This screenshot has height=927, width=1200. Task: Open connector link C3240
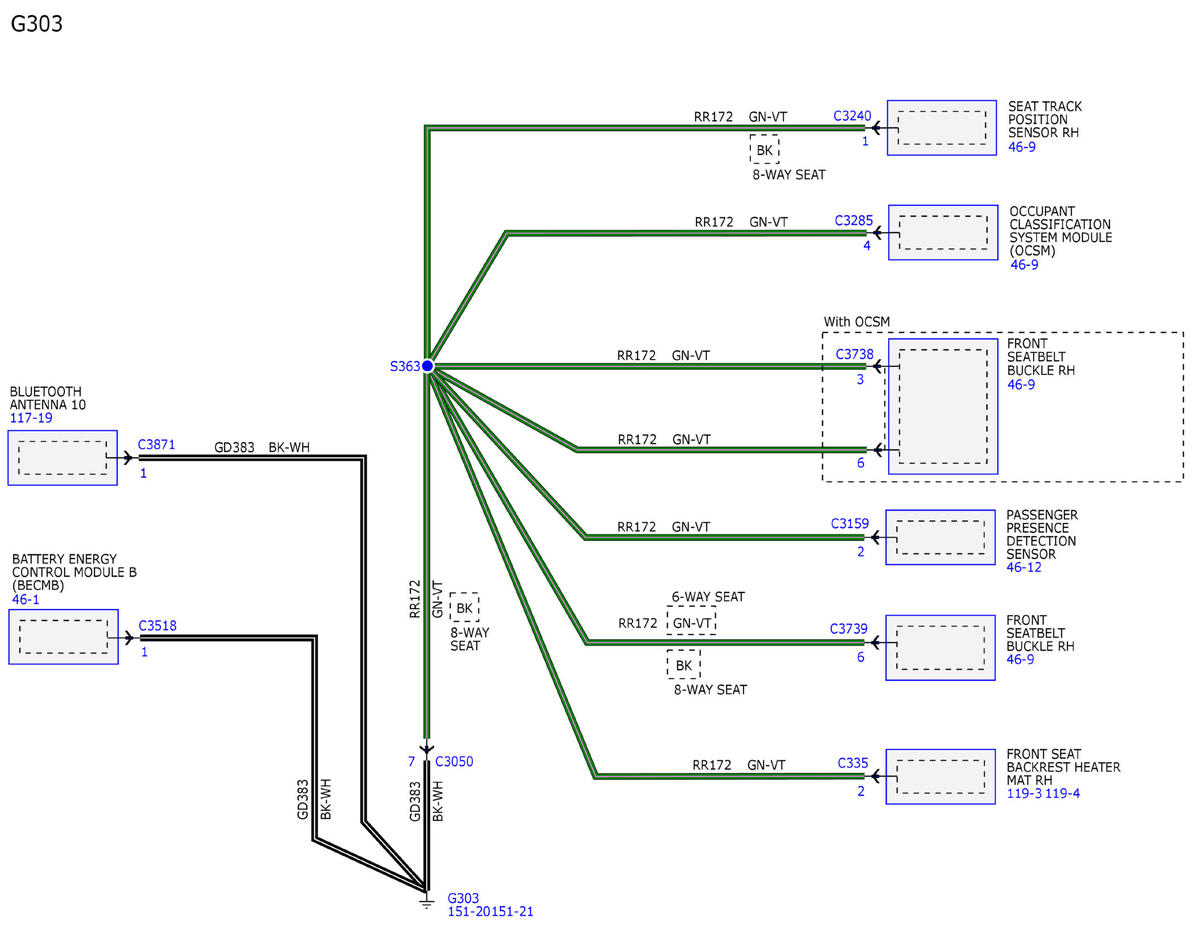click(851, 116)
